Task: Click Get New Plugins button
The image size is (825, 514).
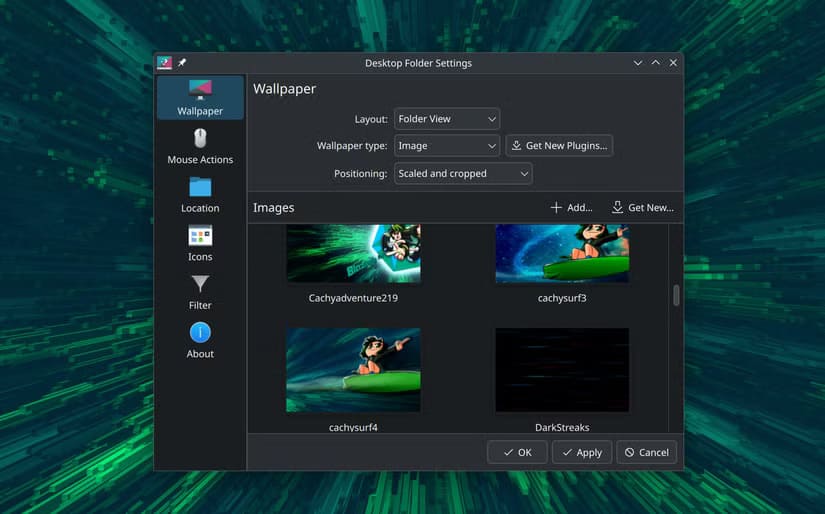Action: [559, 146]
